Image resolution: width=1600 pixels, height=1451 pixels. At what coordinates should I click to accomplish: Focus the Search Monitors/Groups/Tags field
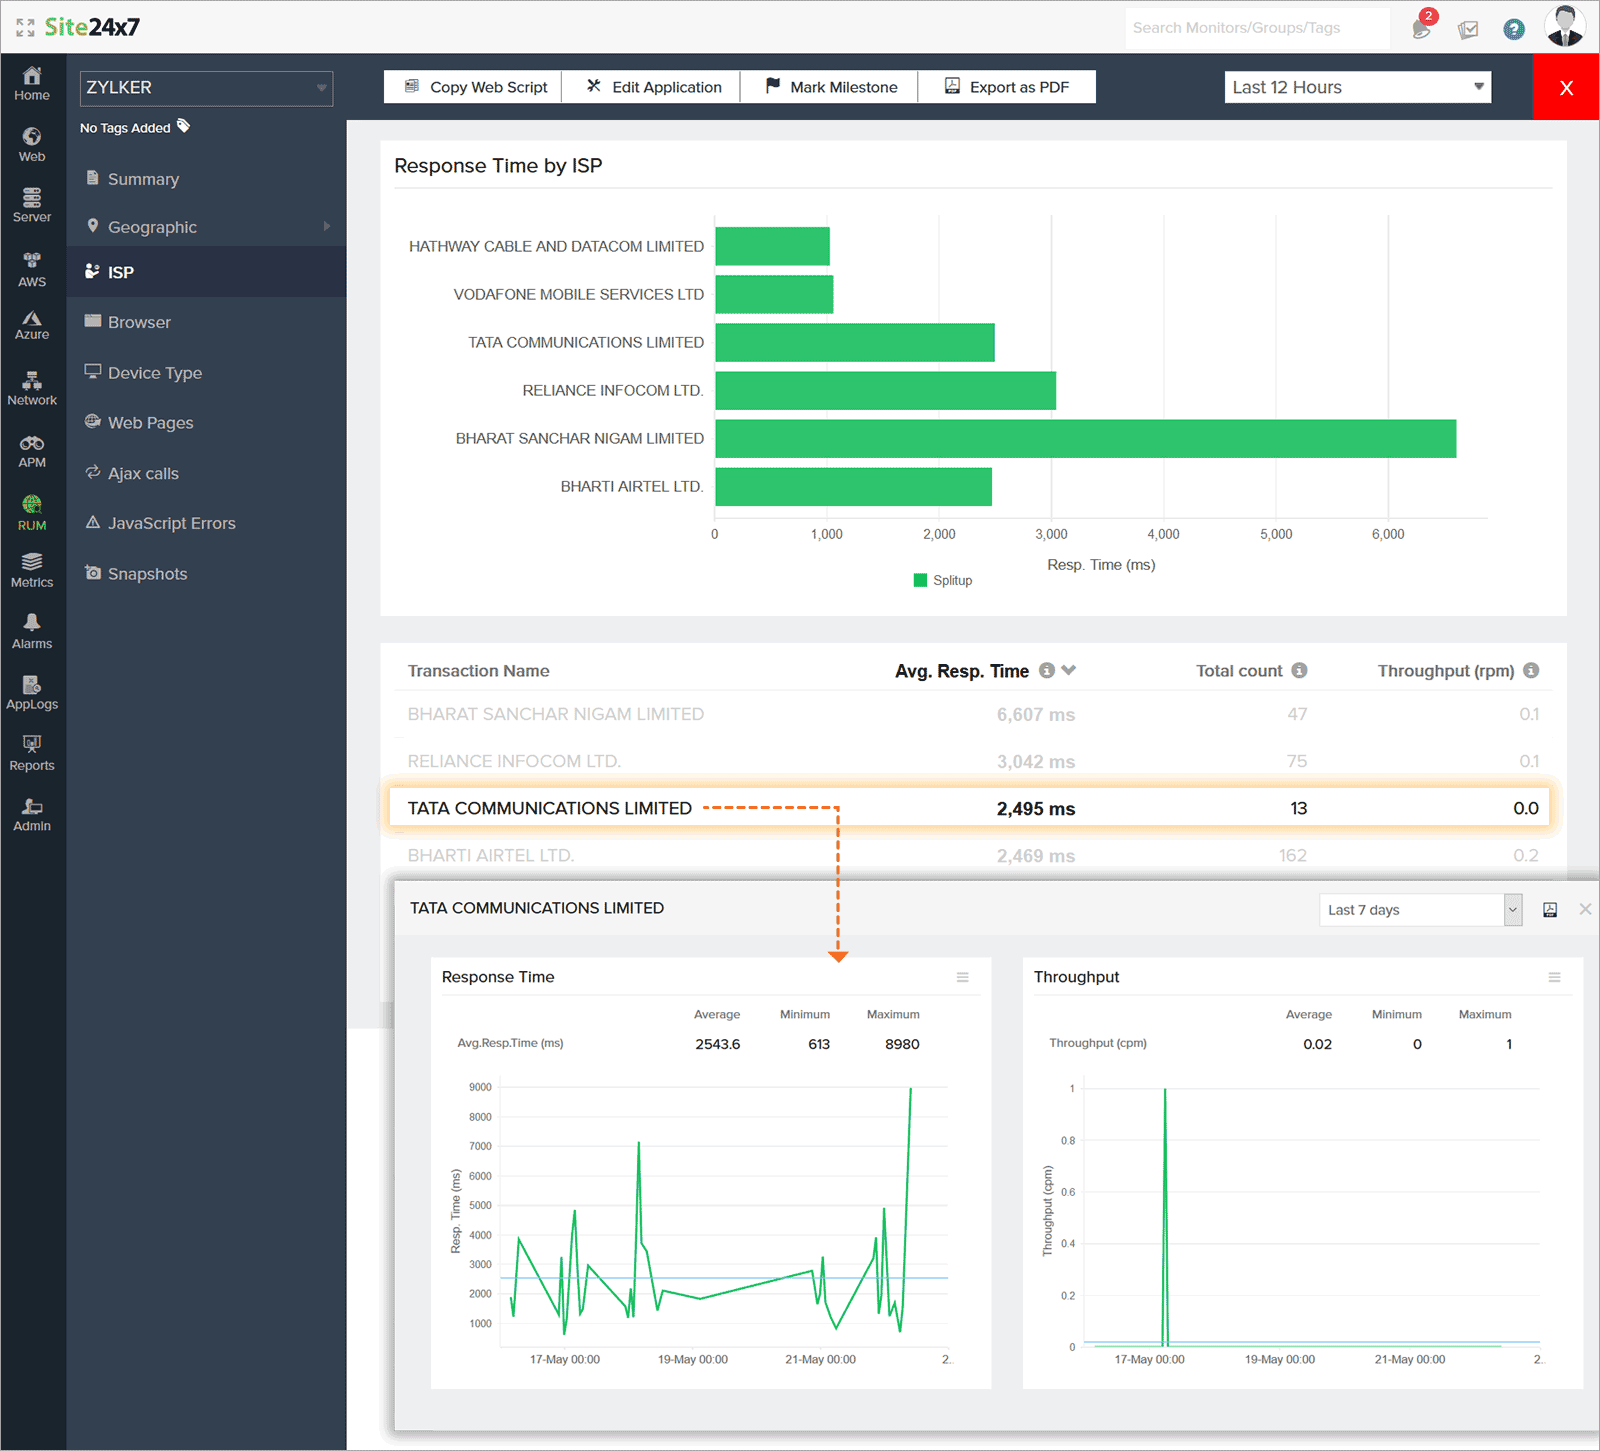point(1257,28)
